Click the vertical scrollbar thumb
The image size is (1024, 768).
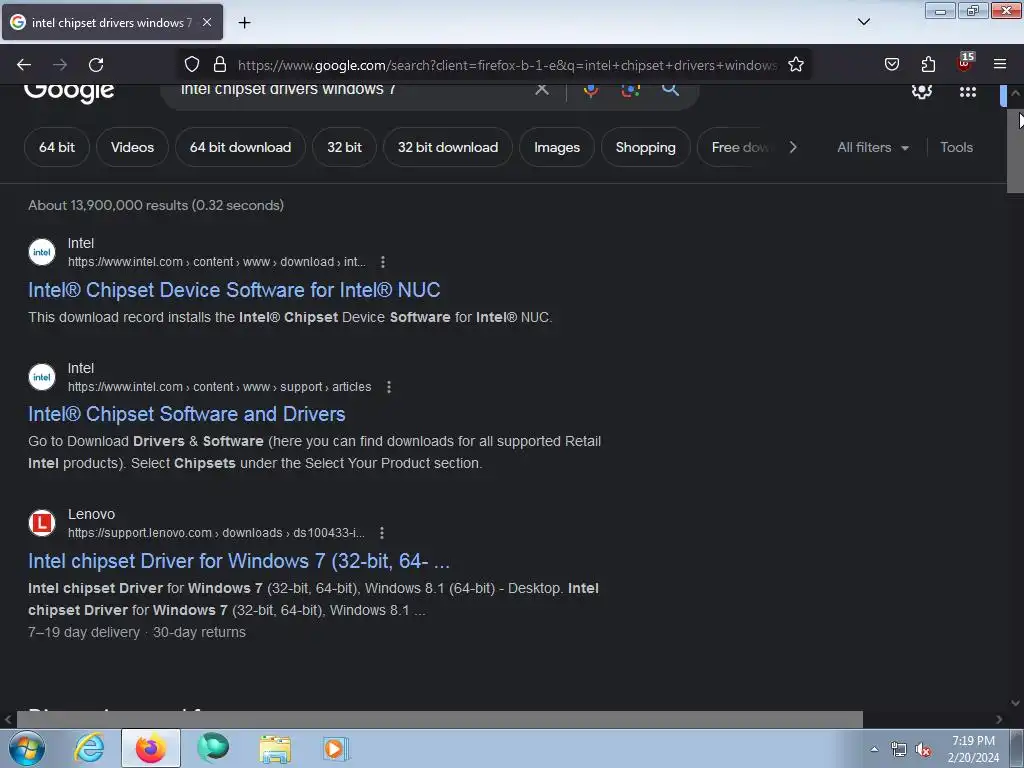pos(1015,152)
